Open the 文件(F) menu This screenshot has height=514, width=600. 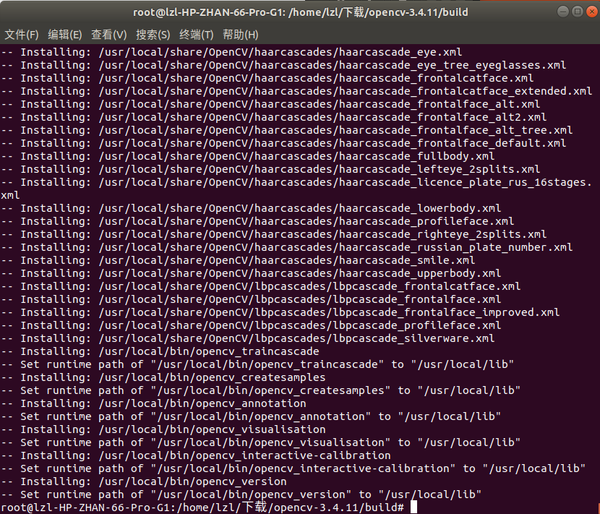[21, 35]
